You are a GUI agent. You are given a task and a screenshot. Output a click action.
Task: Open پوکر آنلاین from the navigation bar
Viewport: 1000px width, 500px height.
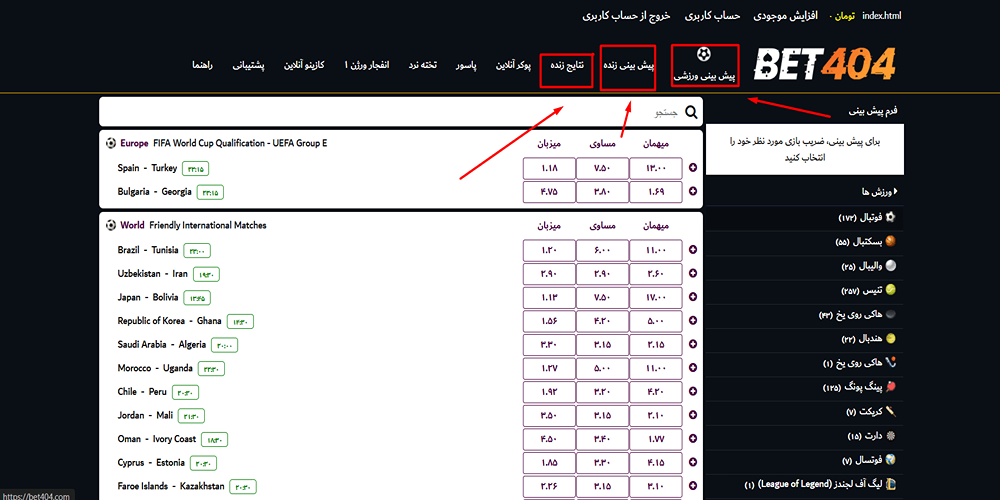tap(511, 65)
